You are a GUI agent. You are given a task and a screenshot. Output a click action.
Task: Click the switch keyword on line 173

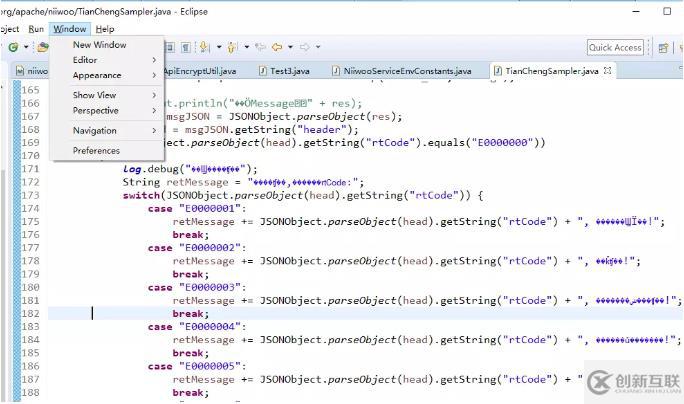[141, 195]
